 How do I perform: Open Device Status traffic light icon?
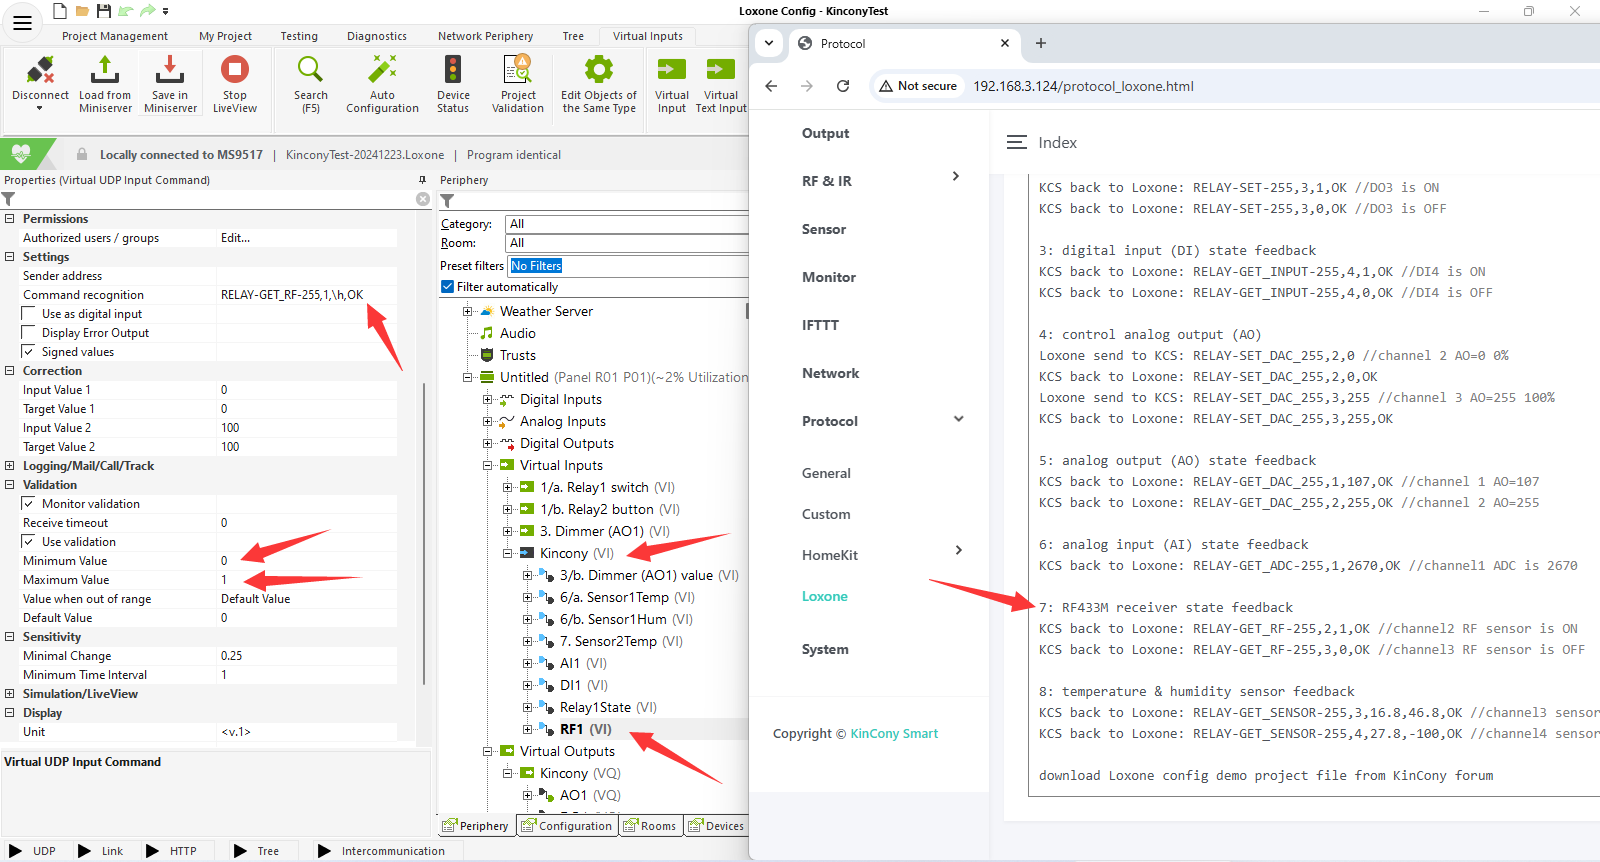pyautogui.click(x=453, y=70)
